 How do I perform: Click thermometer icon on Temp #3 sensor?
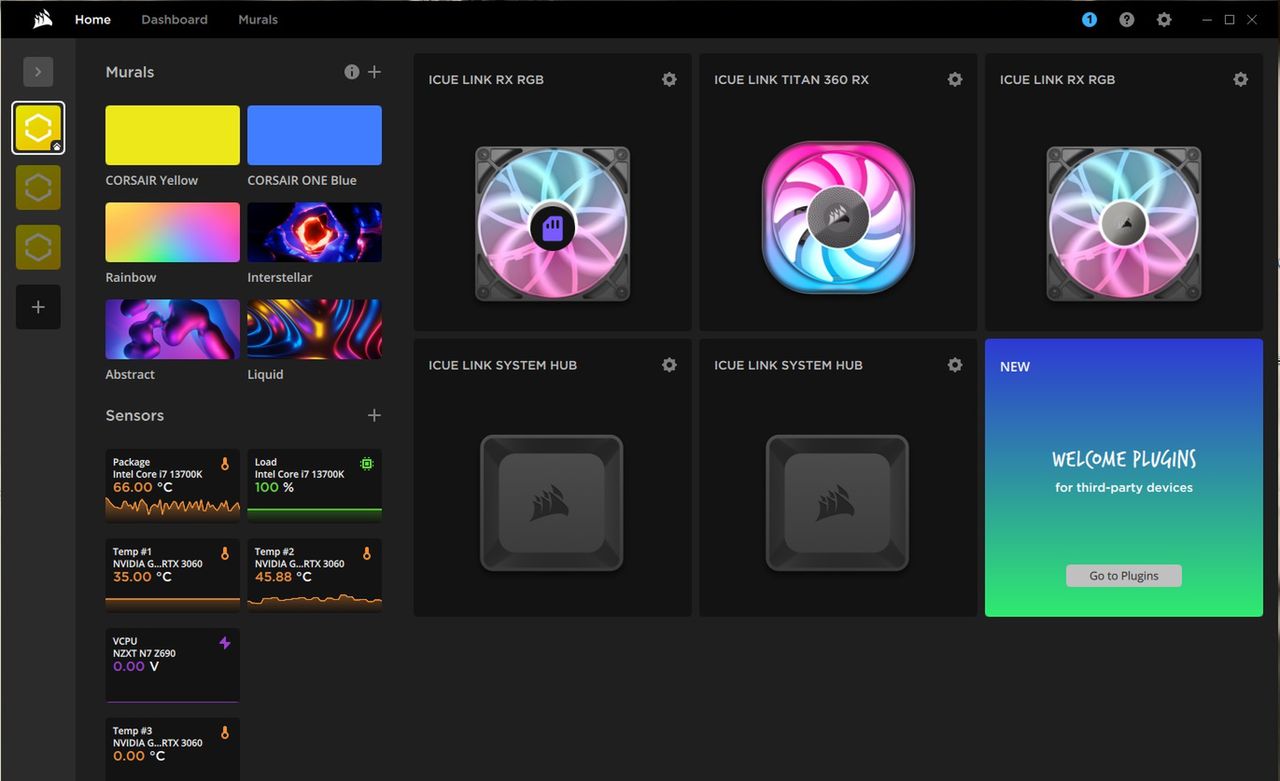tap(225, 732)
